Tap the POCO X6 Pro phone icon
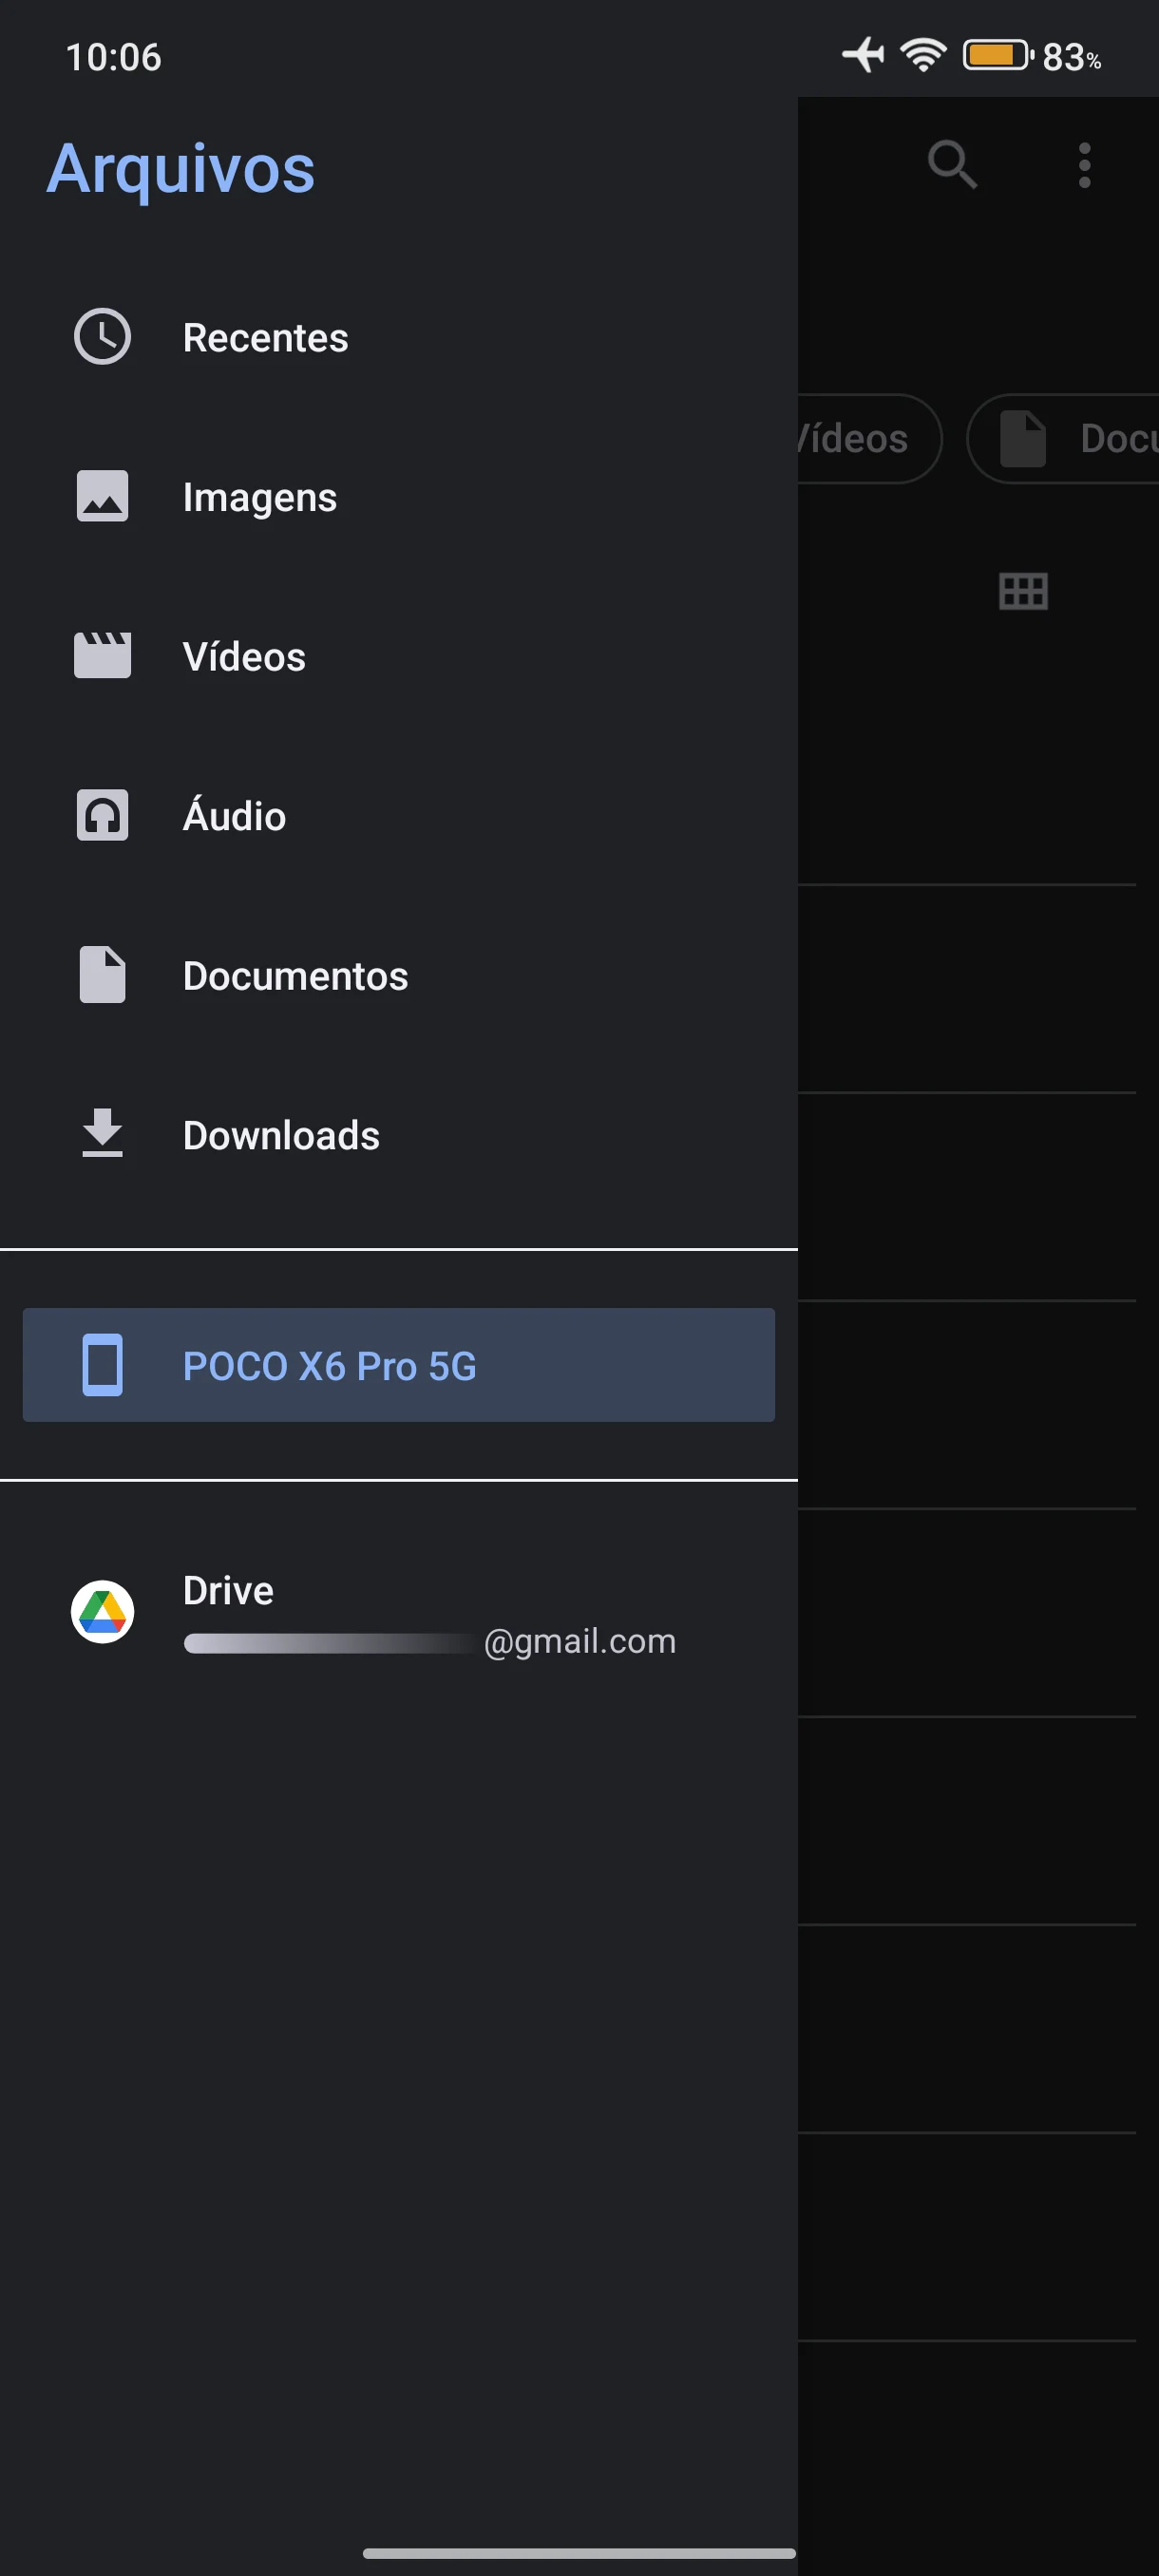The width and height of the screenshot is (1159, 2576). (x=102, y=1365)
